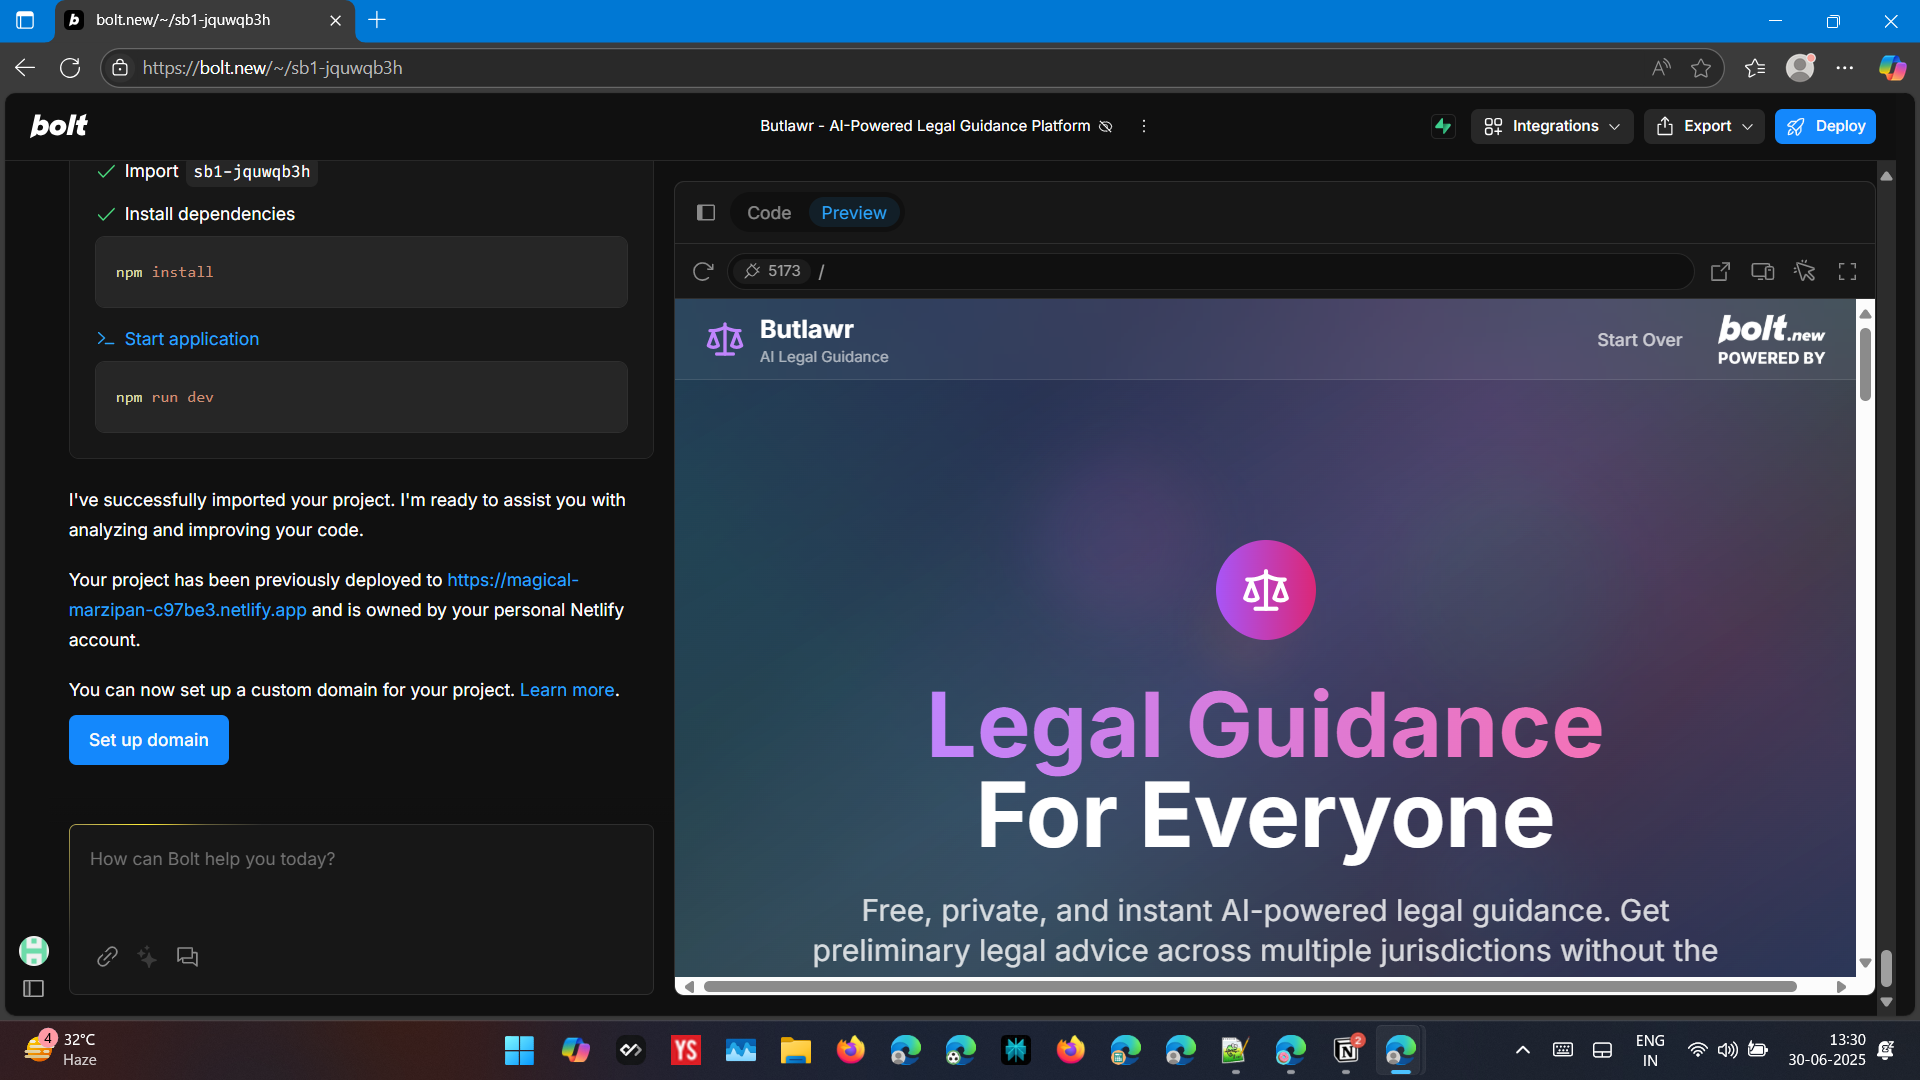
Task: Expand the Export dropdown menu
Action: click(x=1704, y=126)
